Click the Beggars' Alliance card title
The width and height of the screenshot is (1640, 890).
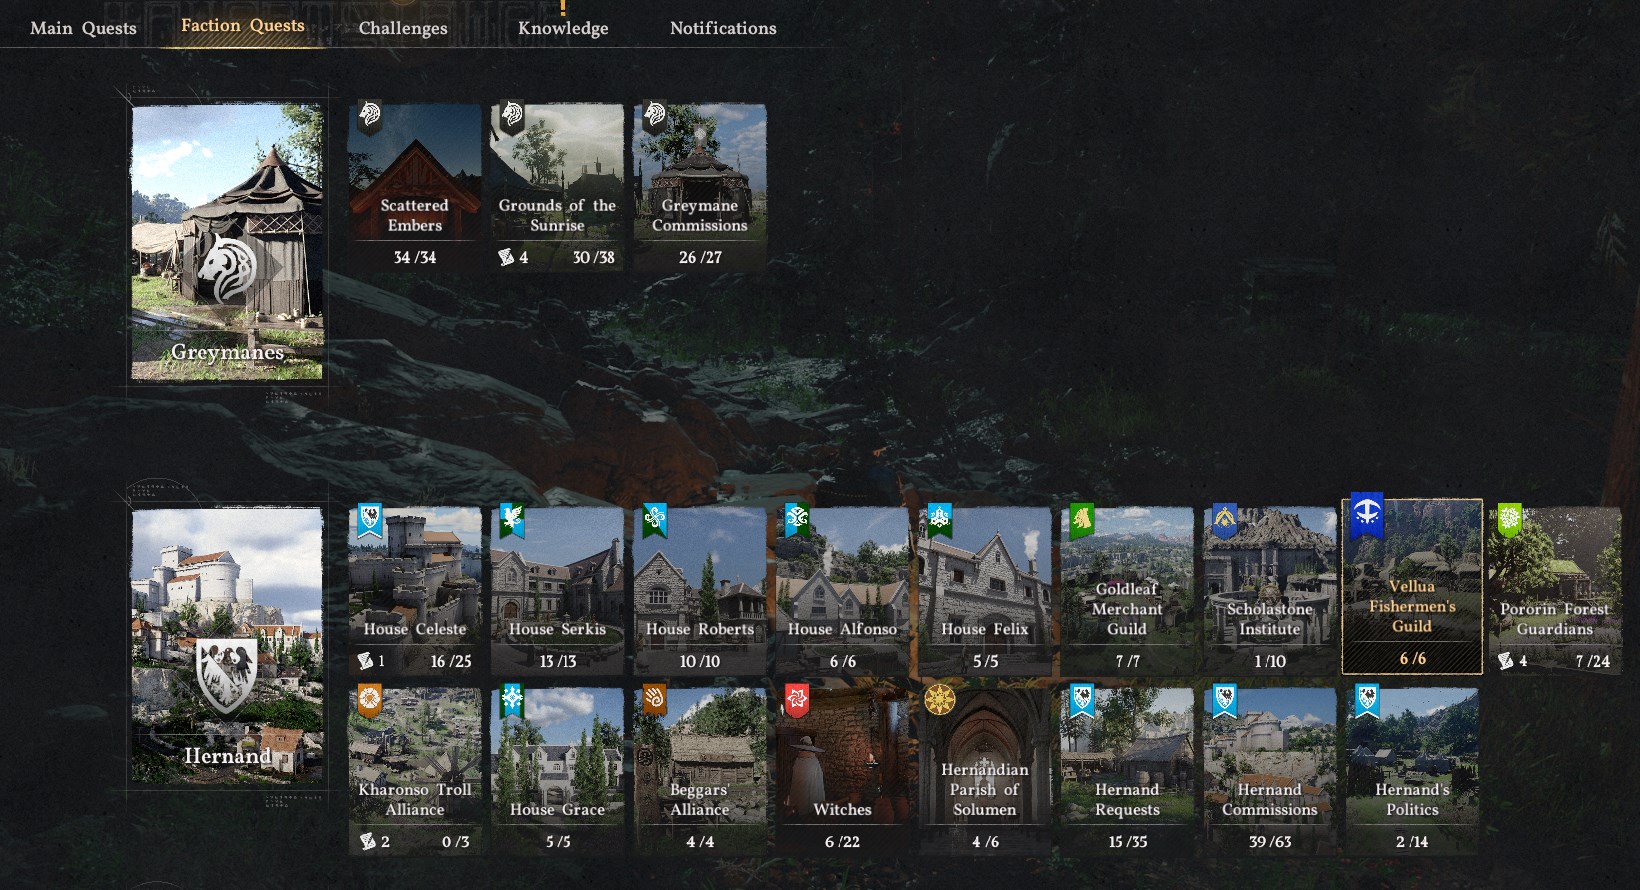point(700,799)
